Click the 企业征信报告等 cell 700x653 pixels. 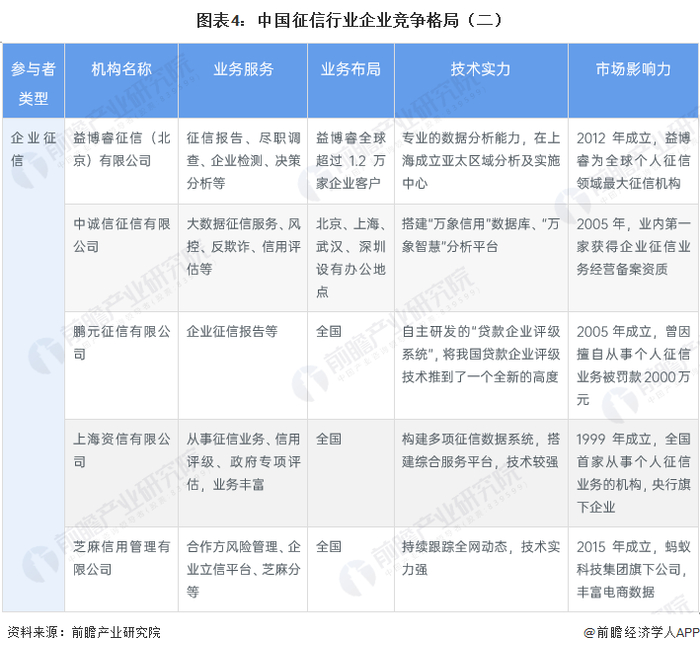coord(243,366)
